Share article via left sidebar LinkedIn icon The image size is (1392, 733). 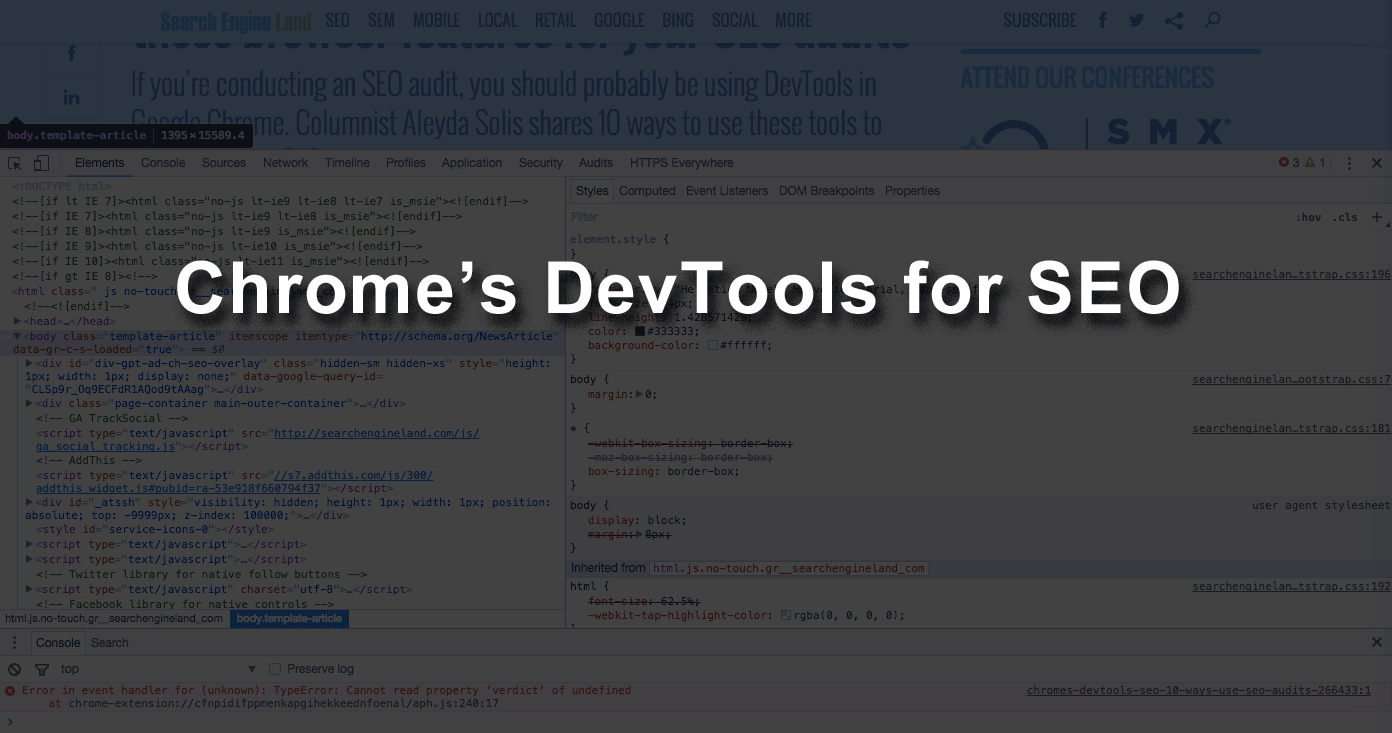(x=71, y=97)
